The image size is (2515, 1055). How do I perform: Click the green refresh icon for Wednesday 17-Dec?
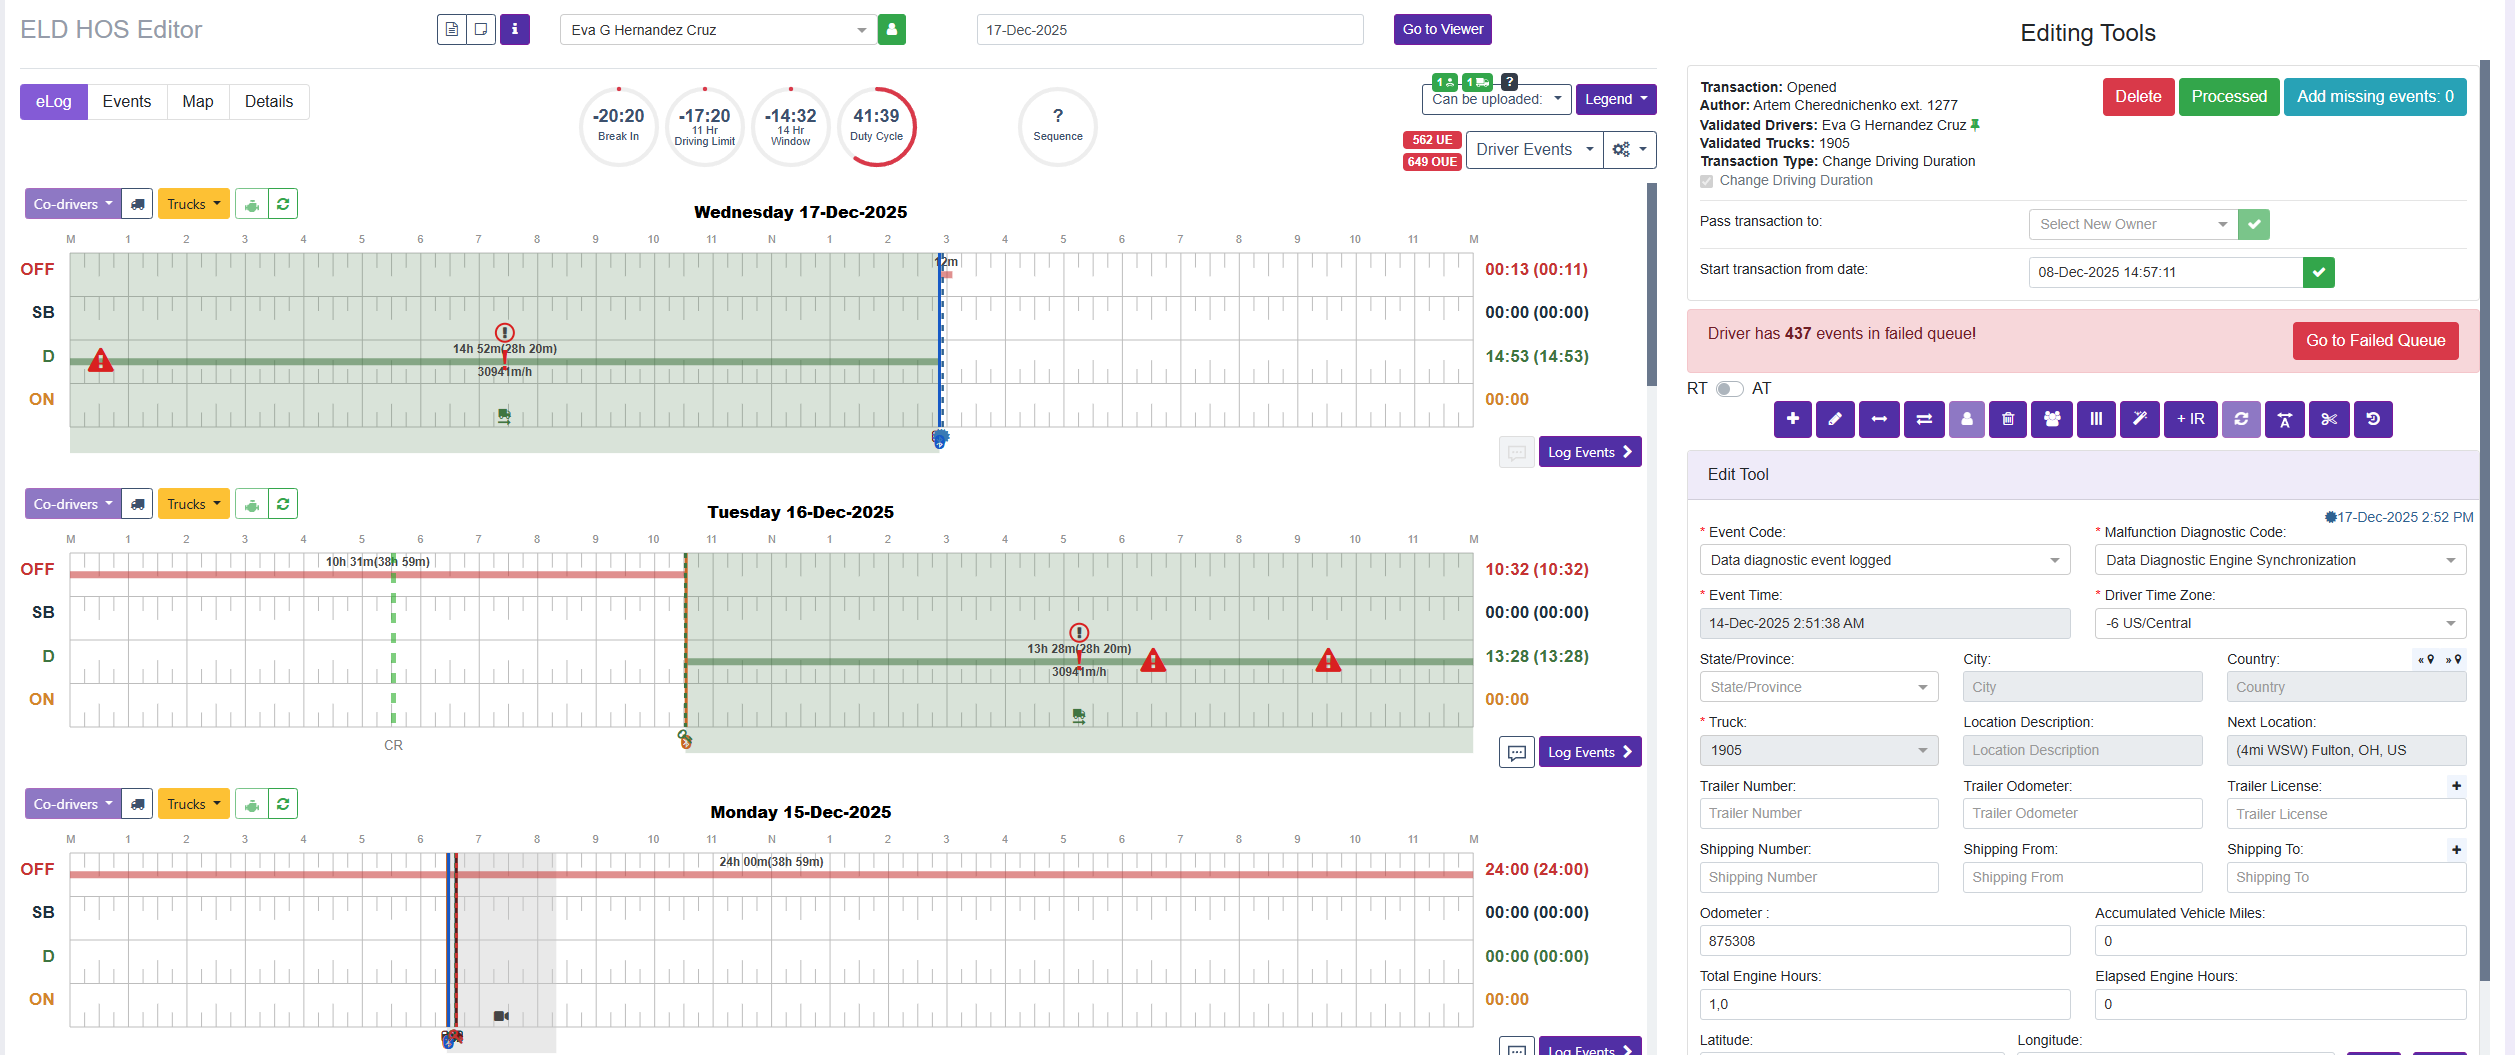point(283,204)
